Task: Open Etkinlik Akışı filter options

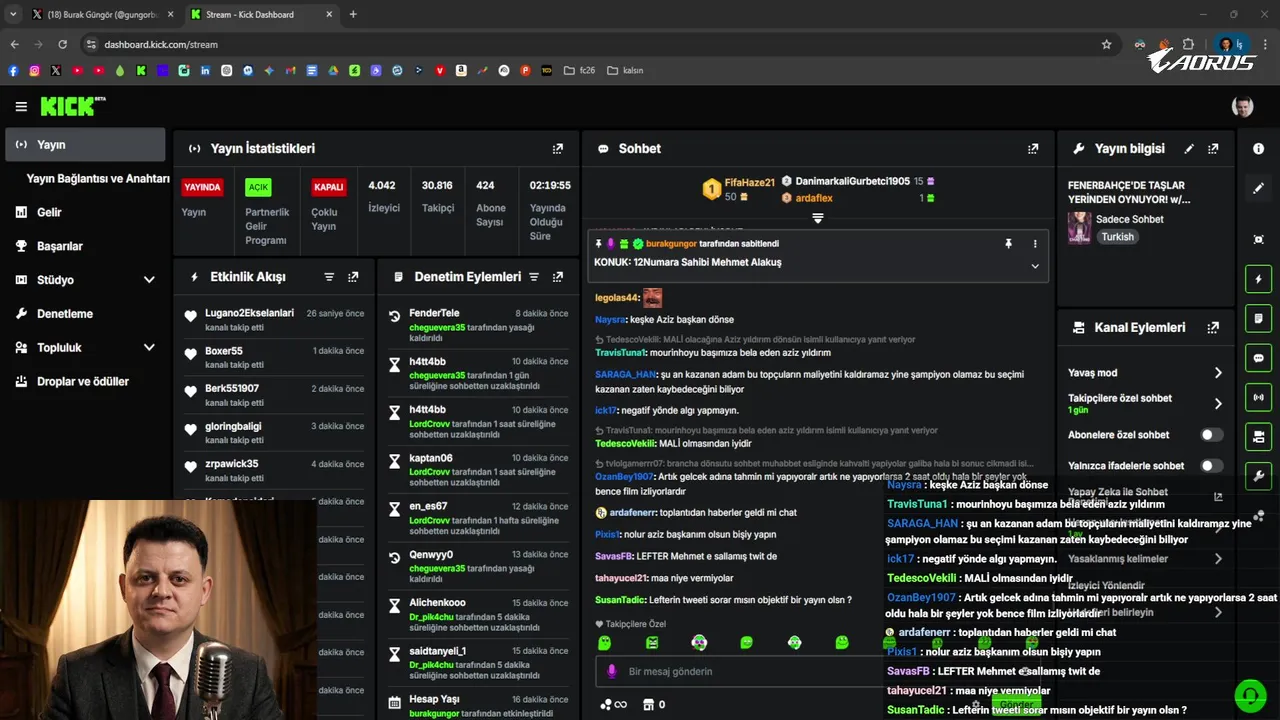Action: 329,277
